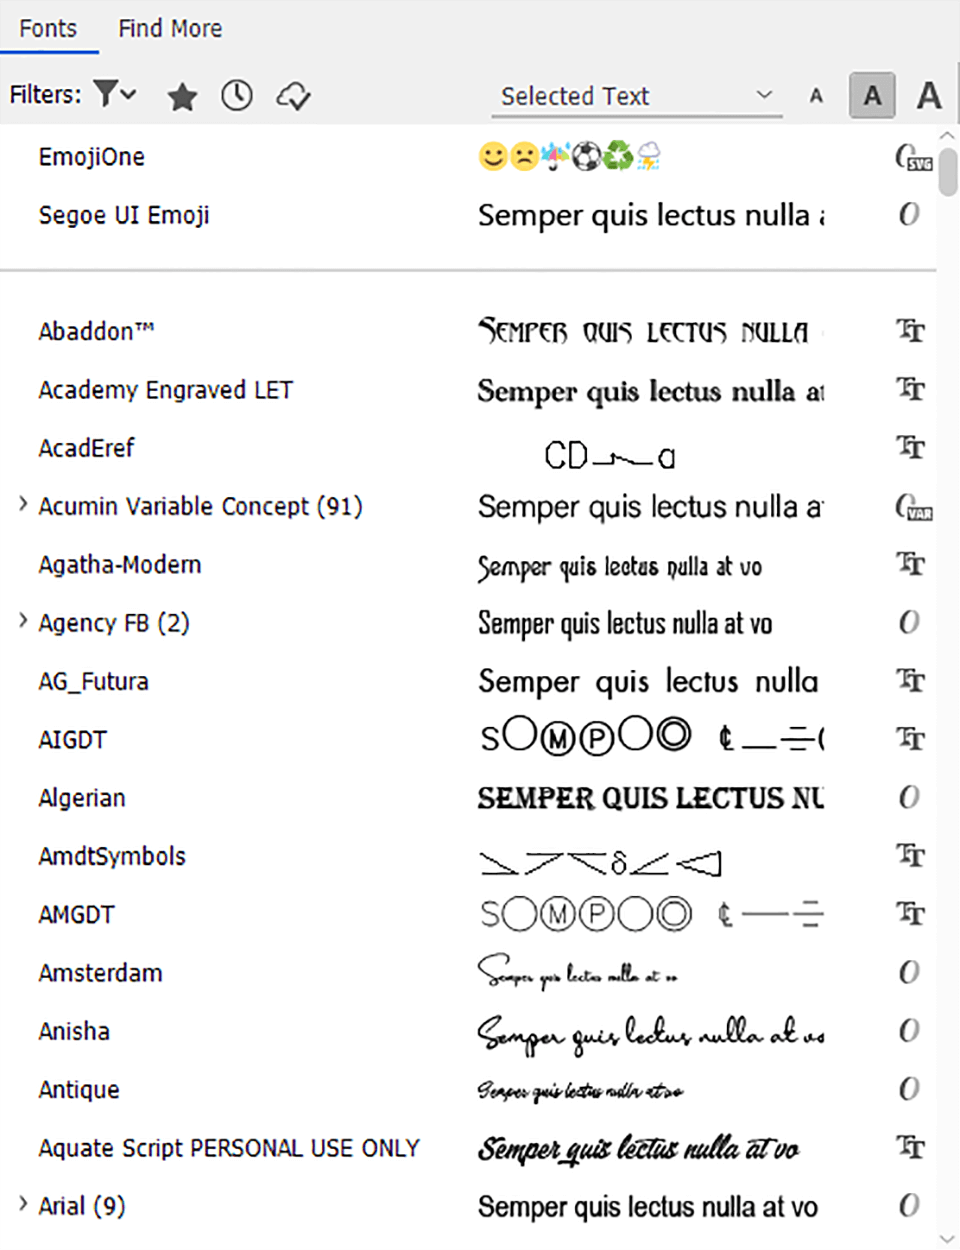960x1250 pixels.
Task: Click the variable font icon for Acumin Variable Concept
Action: (911, 507)
